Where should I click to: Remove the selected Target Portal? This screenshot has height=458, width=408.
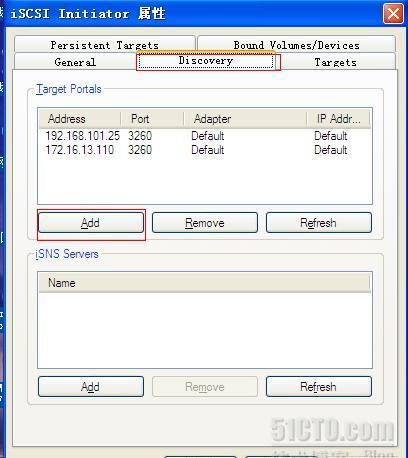(x=205, y=223)
